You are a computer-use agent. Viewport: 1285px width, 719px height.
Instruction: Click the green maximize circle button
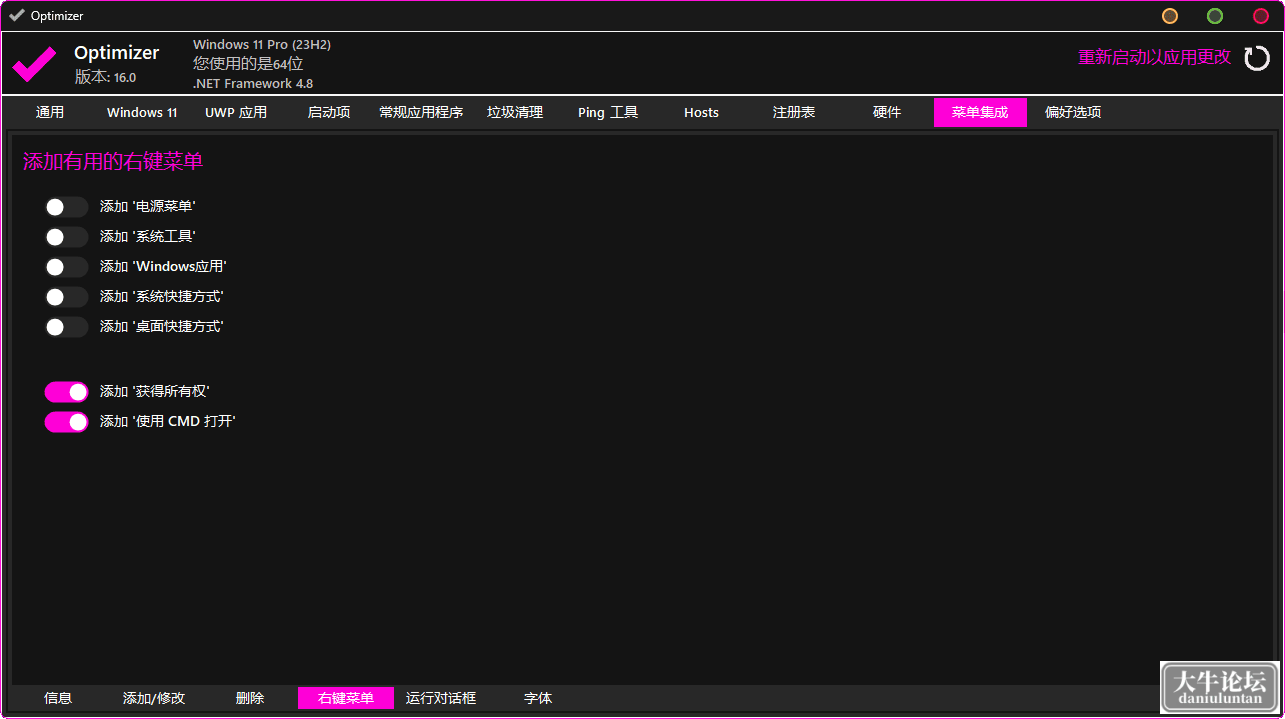point(1215,16)
